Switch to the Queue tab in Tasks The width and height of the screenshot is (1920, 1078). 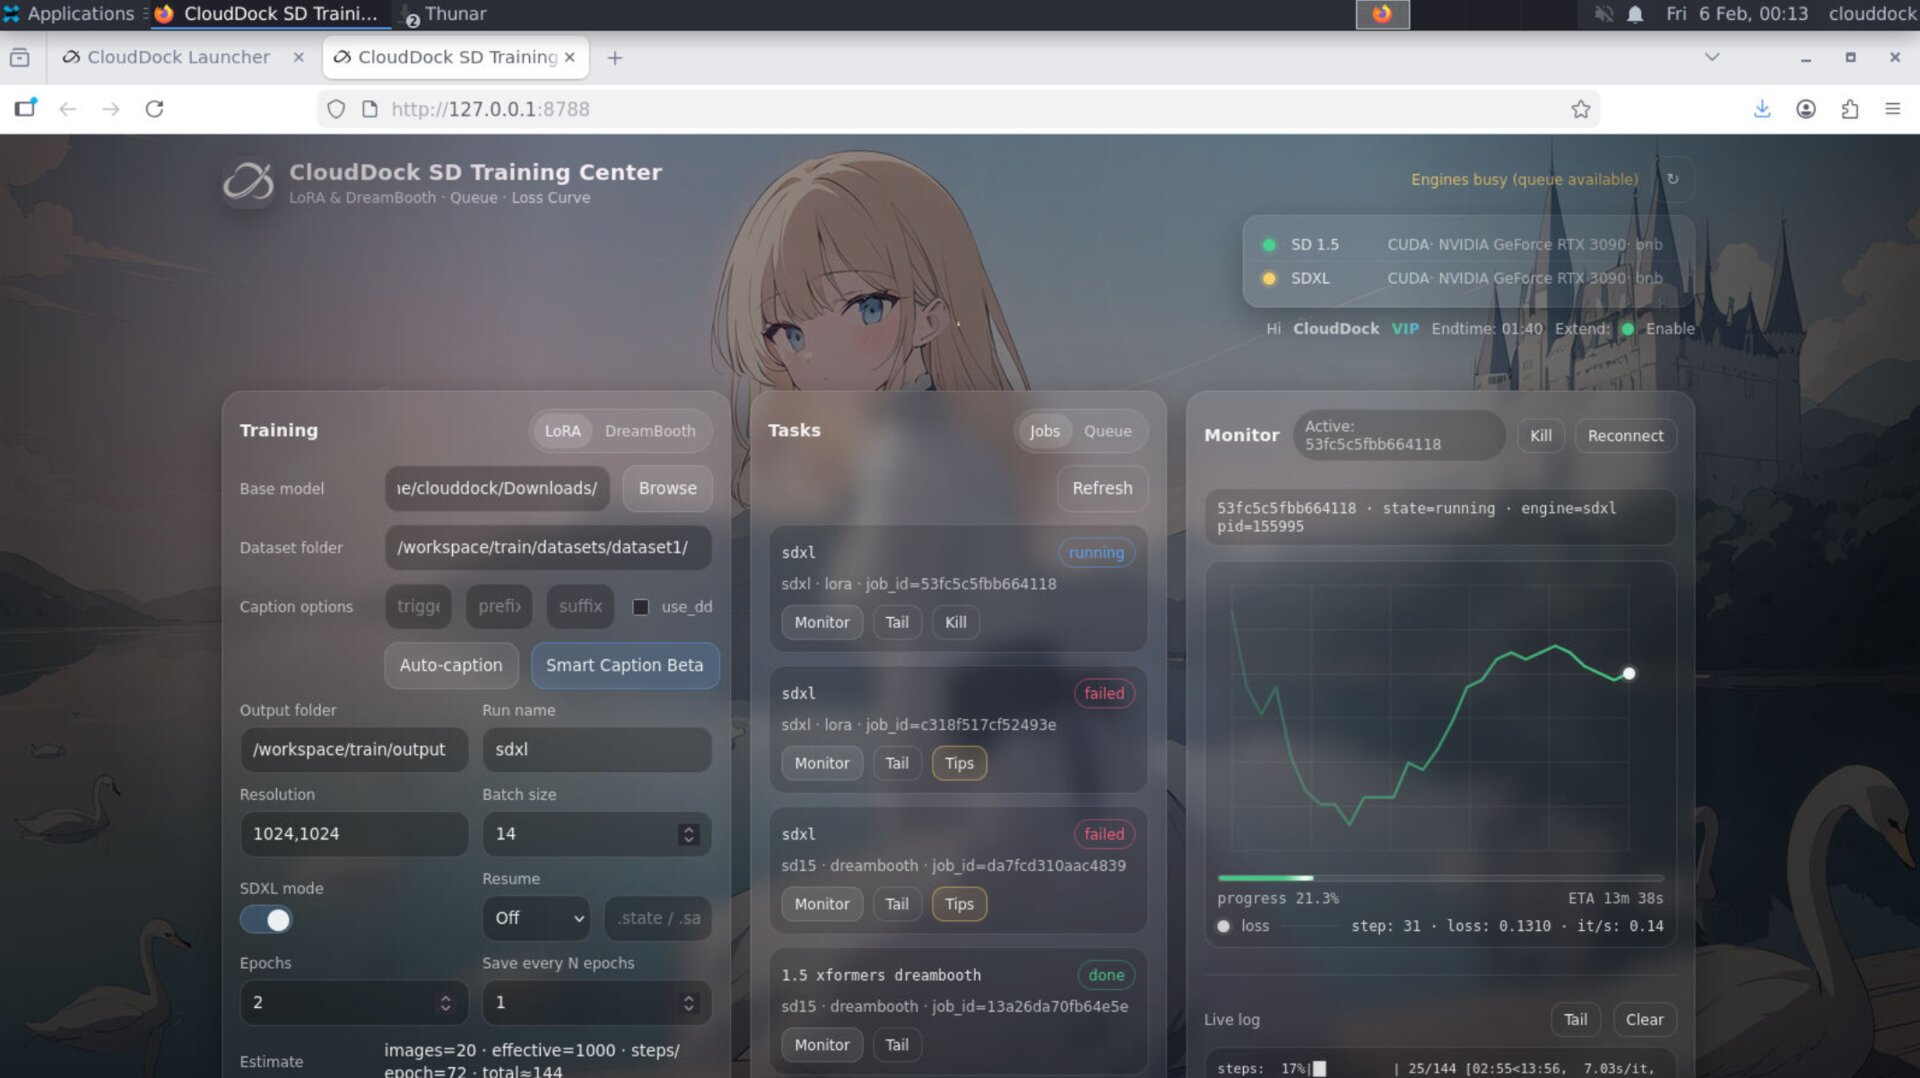click(x=1108, y=431)
